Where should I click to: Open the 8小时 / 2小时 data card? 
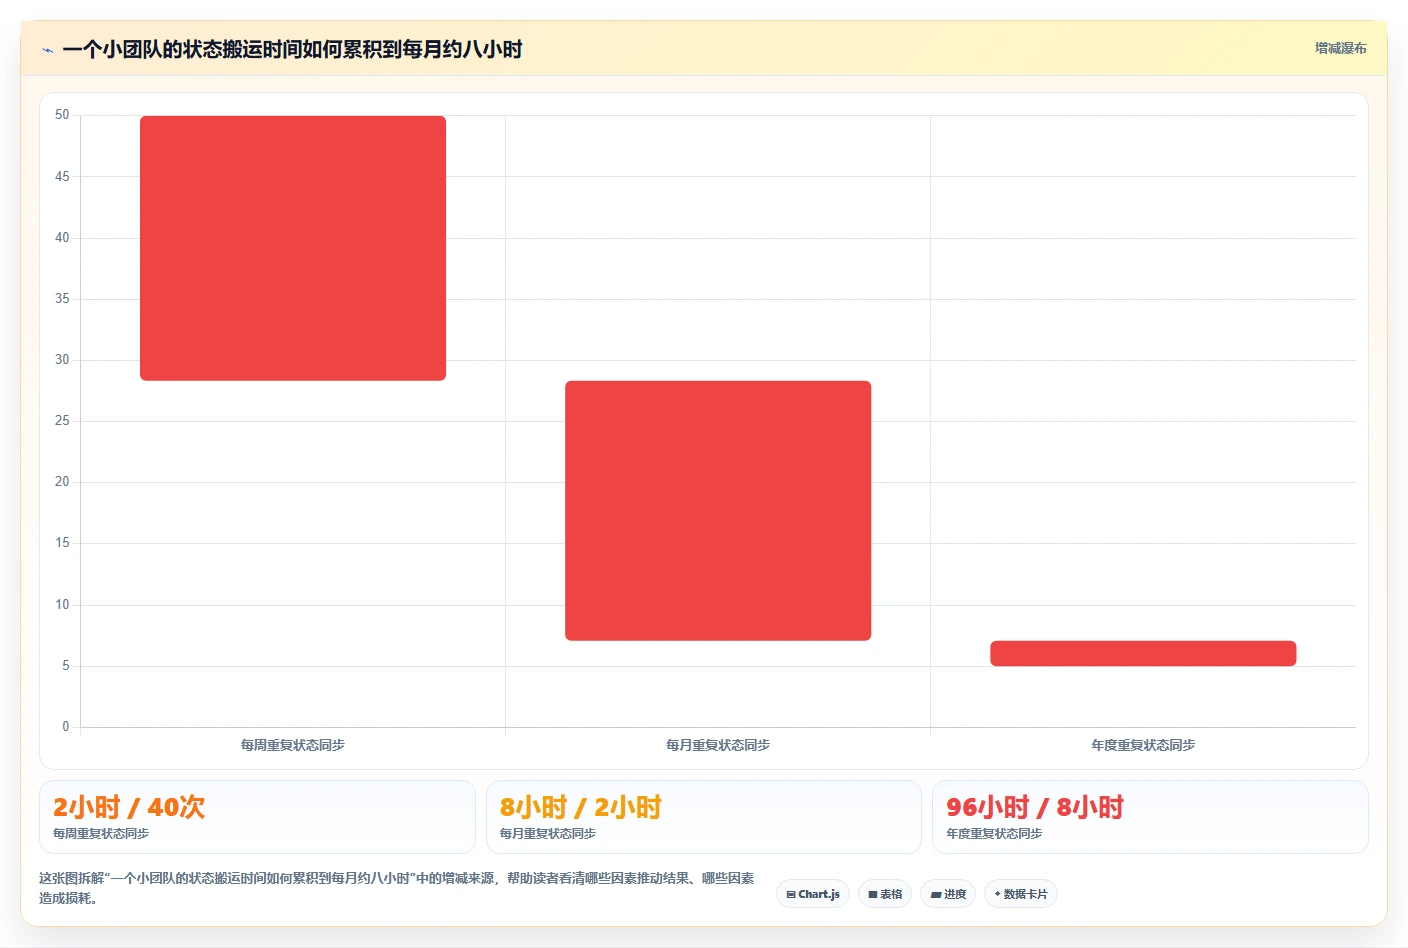coord(704,817)
